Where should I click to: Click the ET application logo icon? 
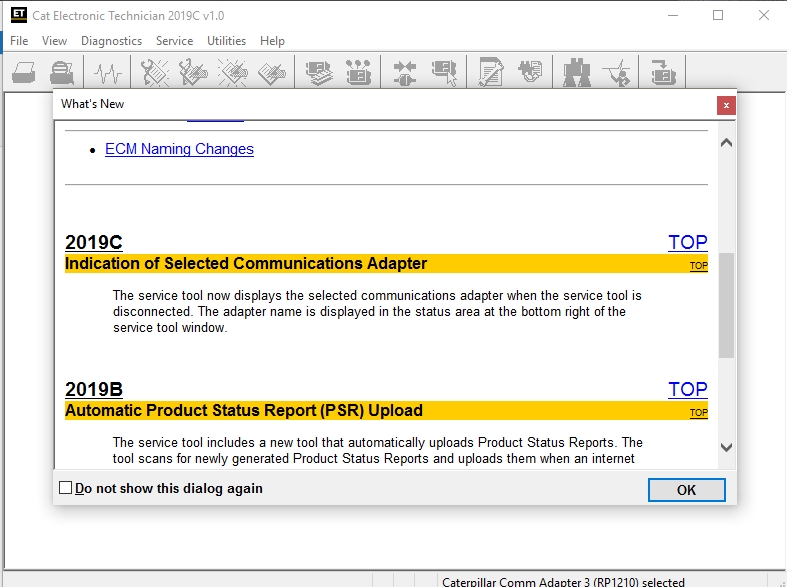pyautogui.click(x=19, y=15)
